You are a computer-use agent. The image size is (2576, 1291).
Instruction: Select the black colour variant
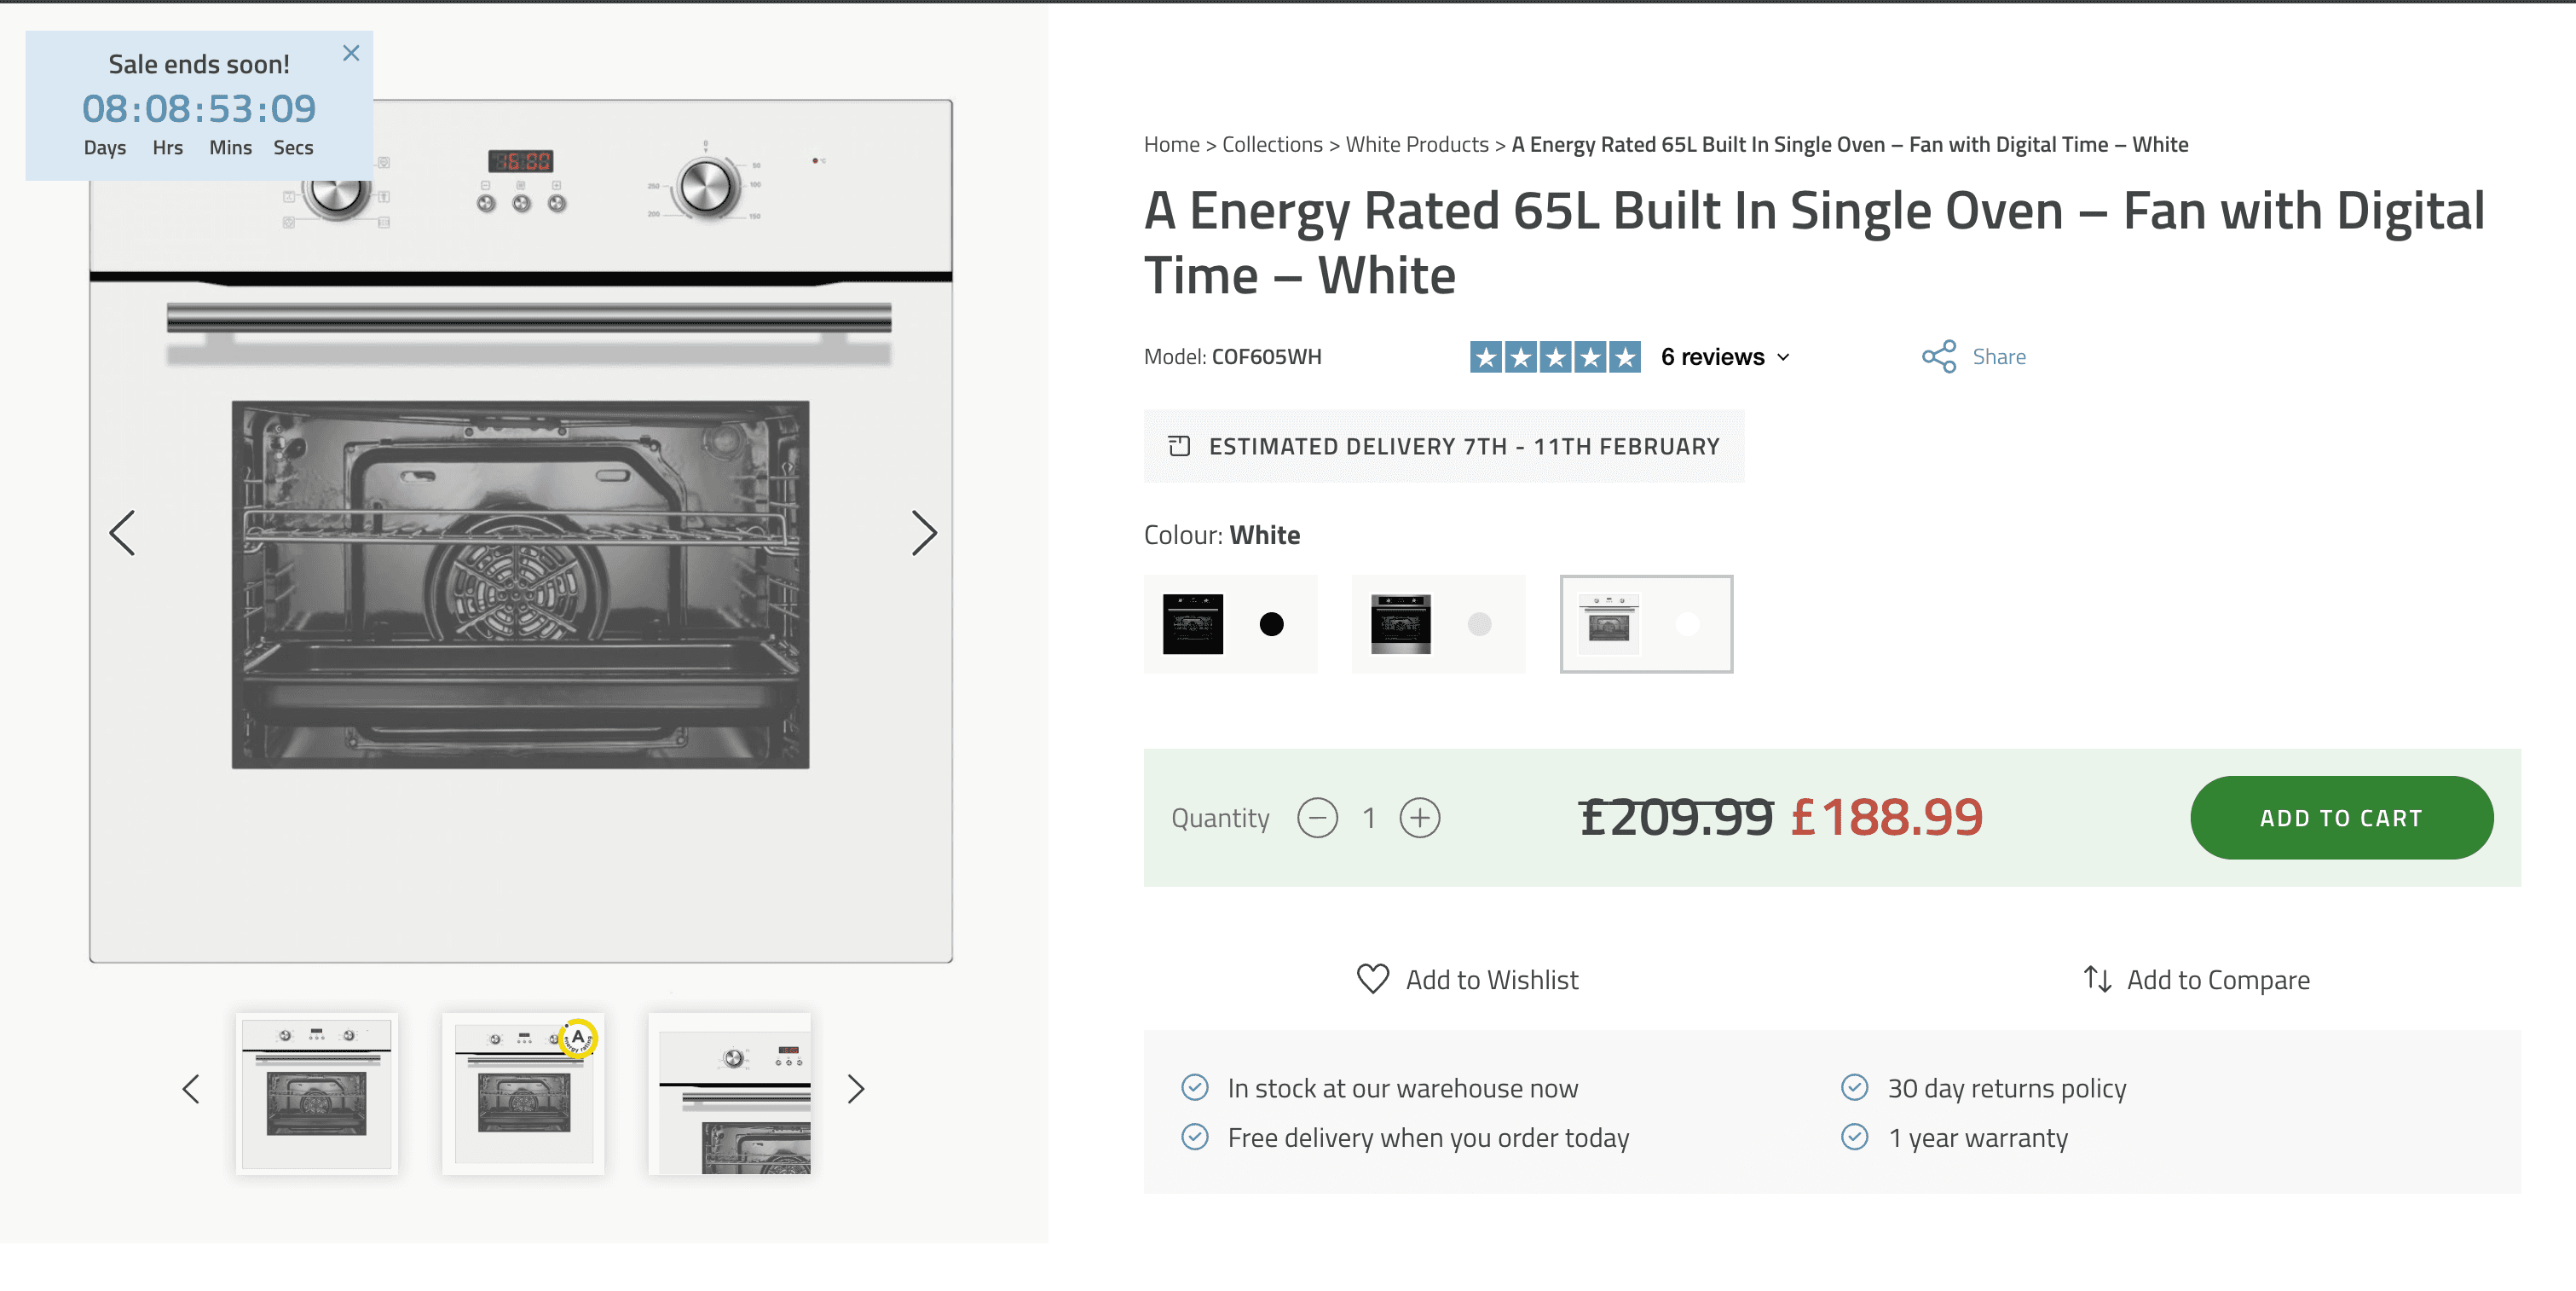(1230, 624)
